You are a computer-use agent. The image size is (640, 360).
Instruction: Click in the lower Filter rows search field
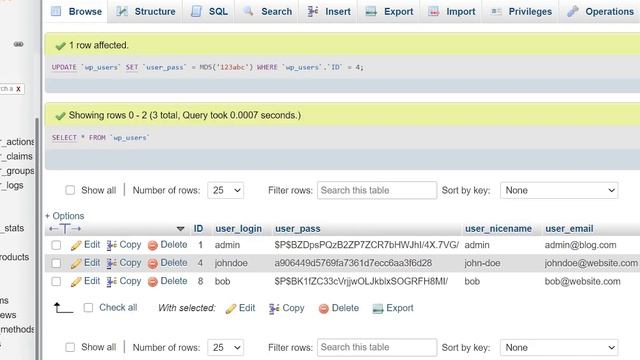(x=377, y=347)
